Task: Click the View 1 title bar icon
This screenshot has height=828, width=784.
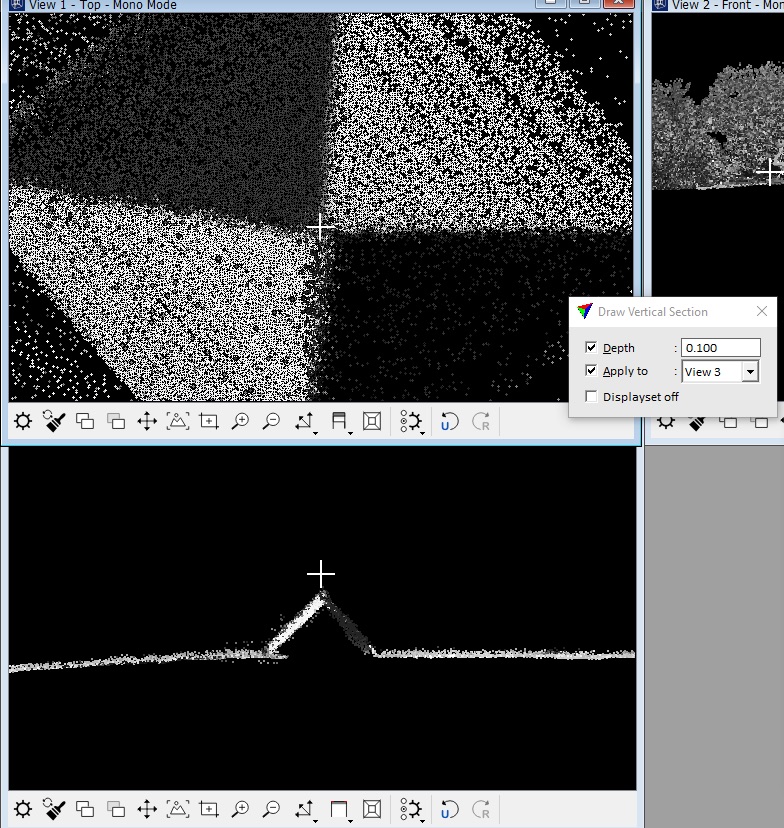Action: click(x=17, y=5)
